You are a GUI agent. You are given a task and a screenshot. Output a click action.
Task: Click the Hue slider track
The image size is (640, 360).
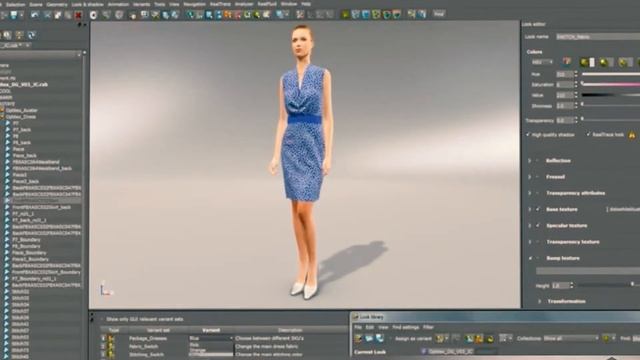(611, 74)
